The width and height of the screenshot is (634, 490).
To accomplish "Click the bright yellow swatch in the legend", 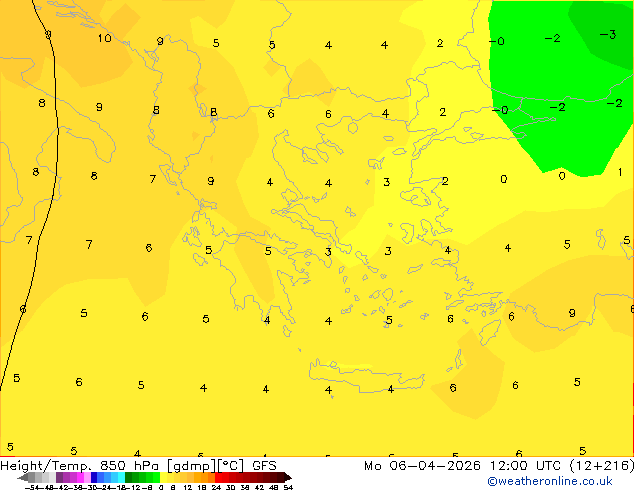I will click(163, 477).
